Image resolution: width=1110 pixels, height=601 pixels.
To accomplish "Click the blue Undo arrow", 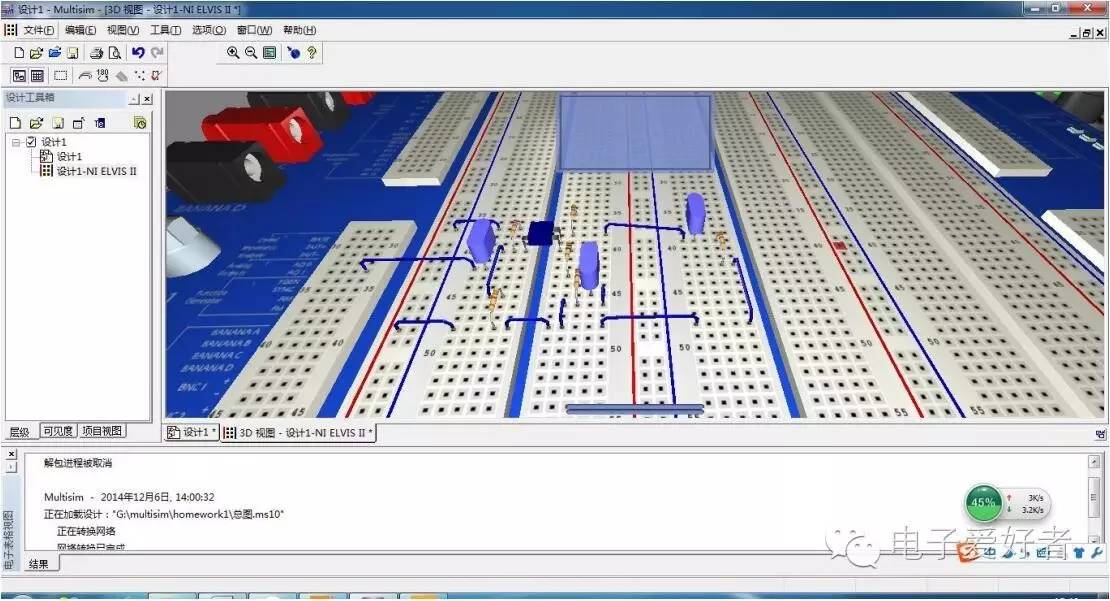I will [138, 52].
